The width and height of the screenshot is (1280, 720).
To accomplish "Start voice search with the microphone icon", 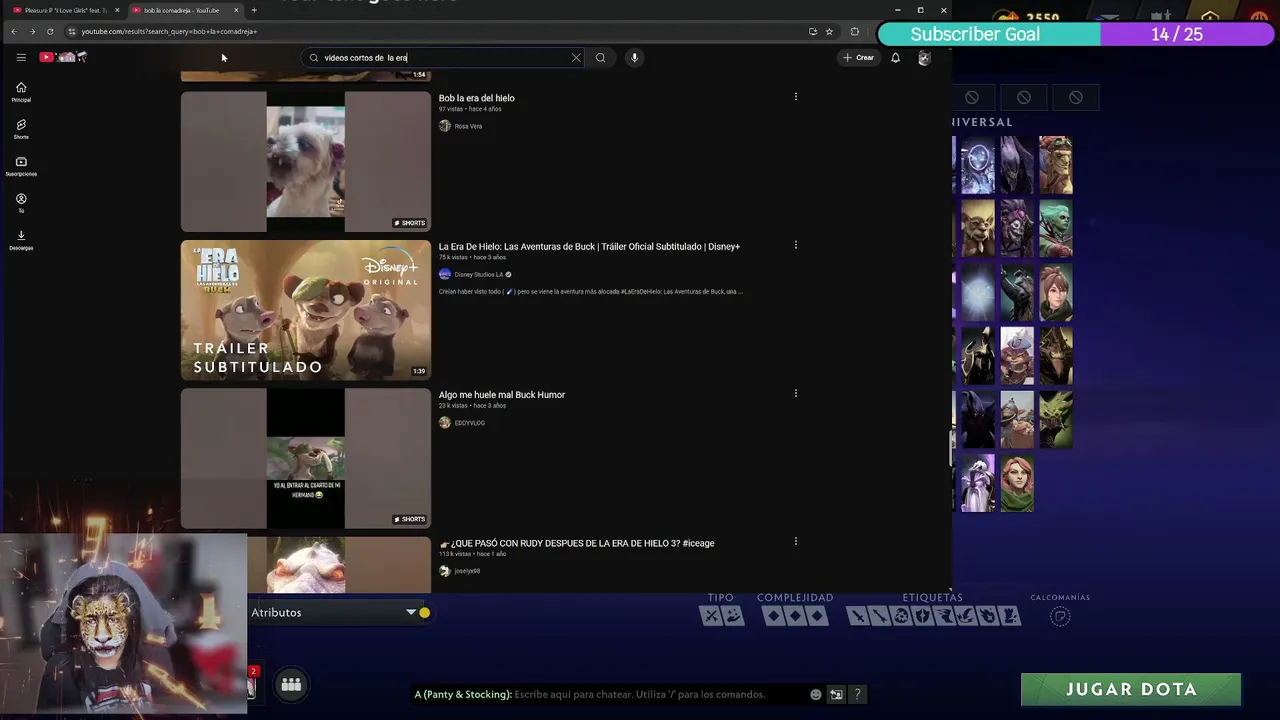I will pos(634,57).
